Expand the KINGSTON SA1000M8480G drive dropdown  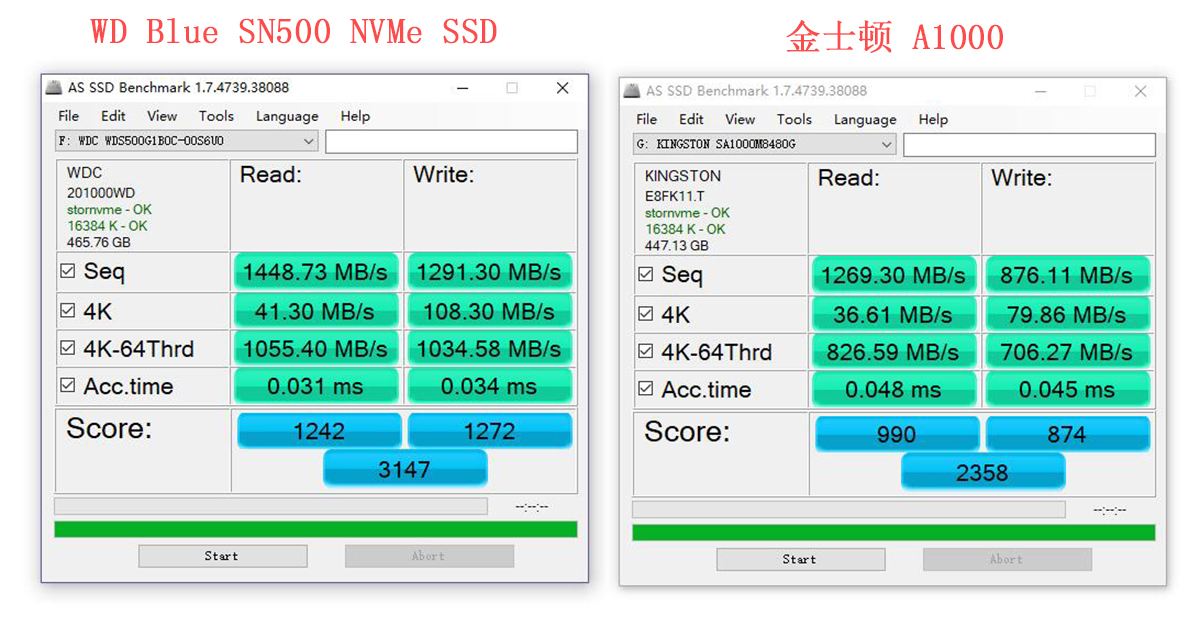[886, 144]
